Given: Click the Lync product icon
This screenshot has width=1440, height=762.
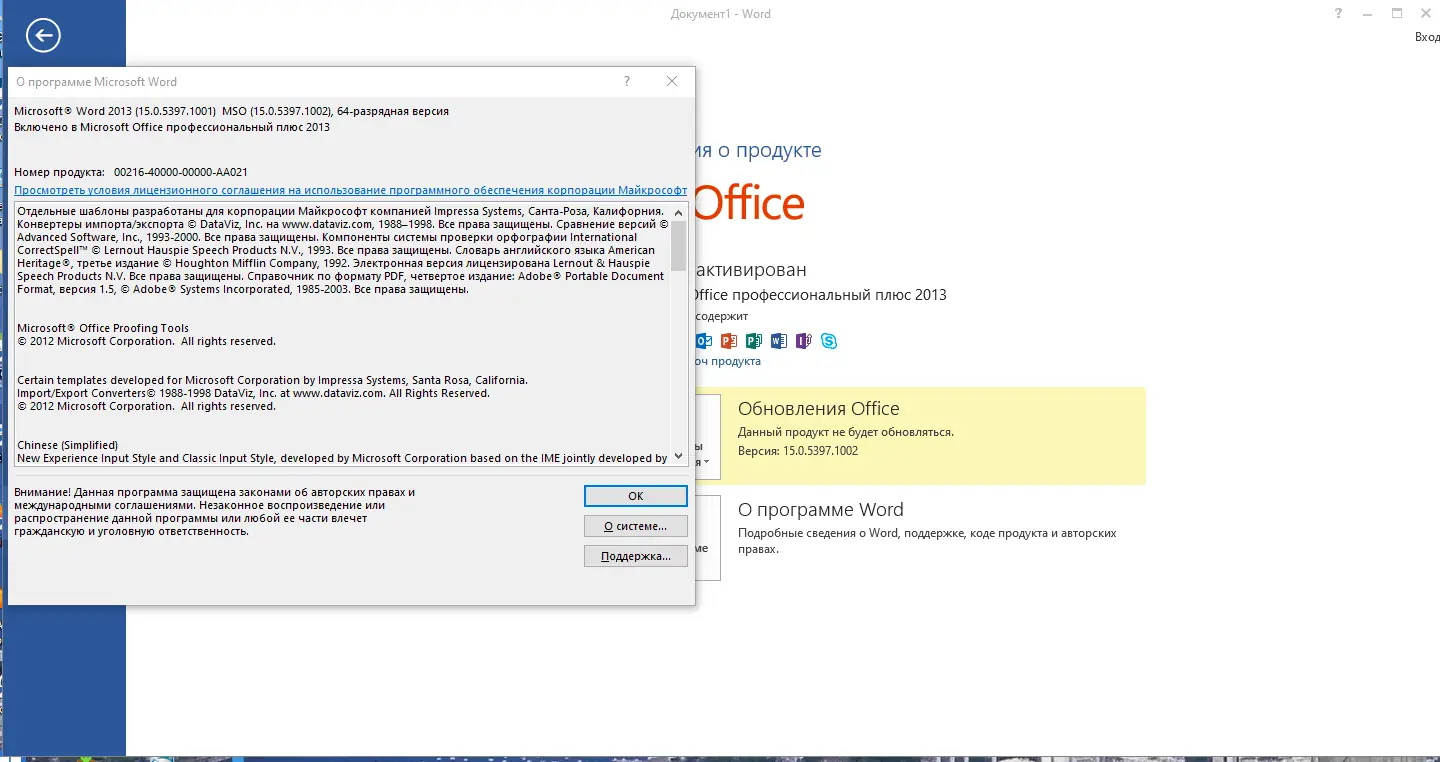Looking at the screenshot, I should click(x=829, y=341).
